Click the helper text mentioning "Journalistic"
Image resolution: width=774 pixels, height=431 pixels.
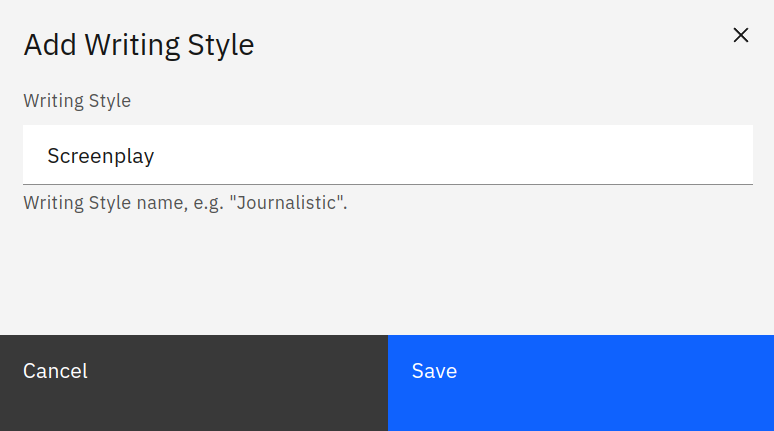[x=185, y=204]
